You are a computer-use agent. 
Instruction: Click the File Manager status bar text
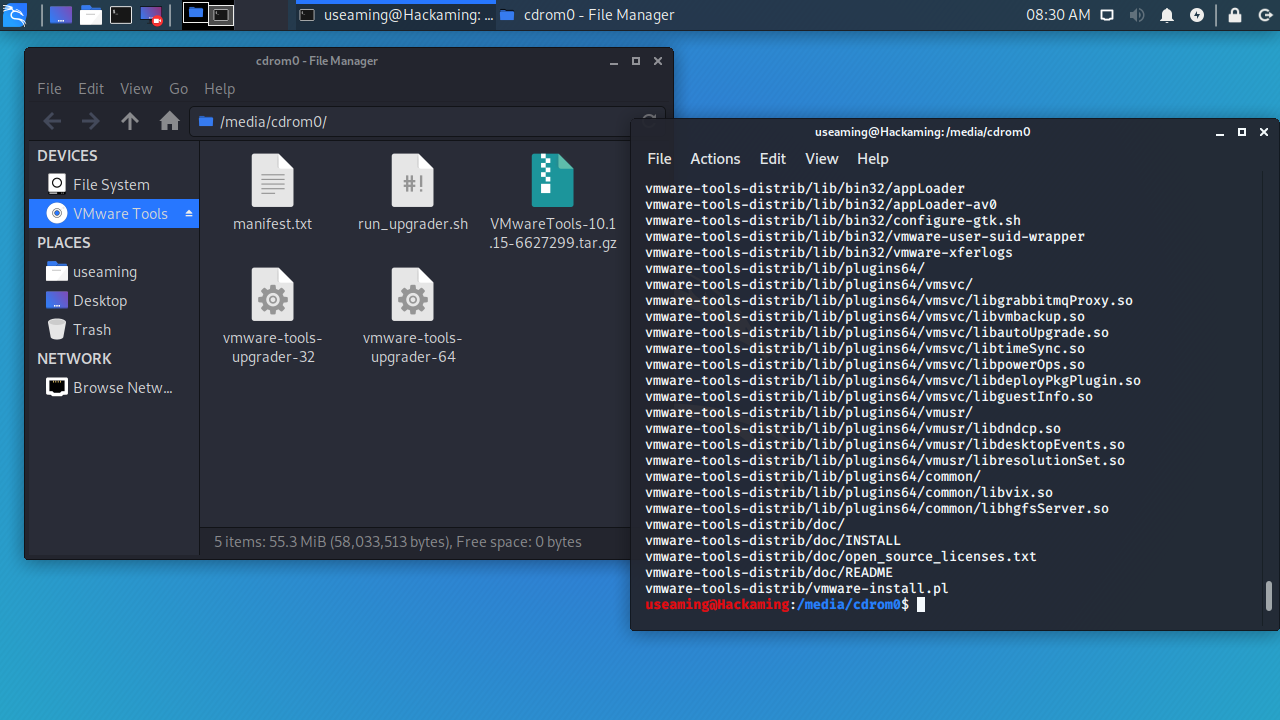coord(398,542)
